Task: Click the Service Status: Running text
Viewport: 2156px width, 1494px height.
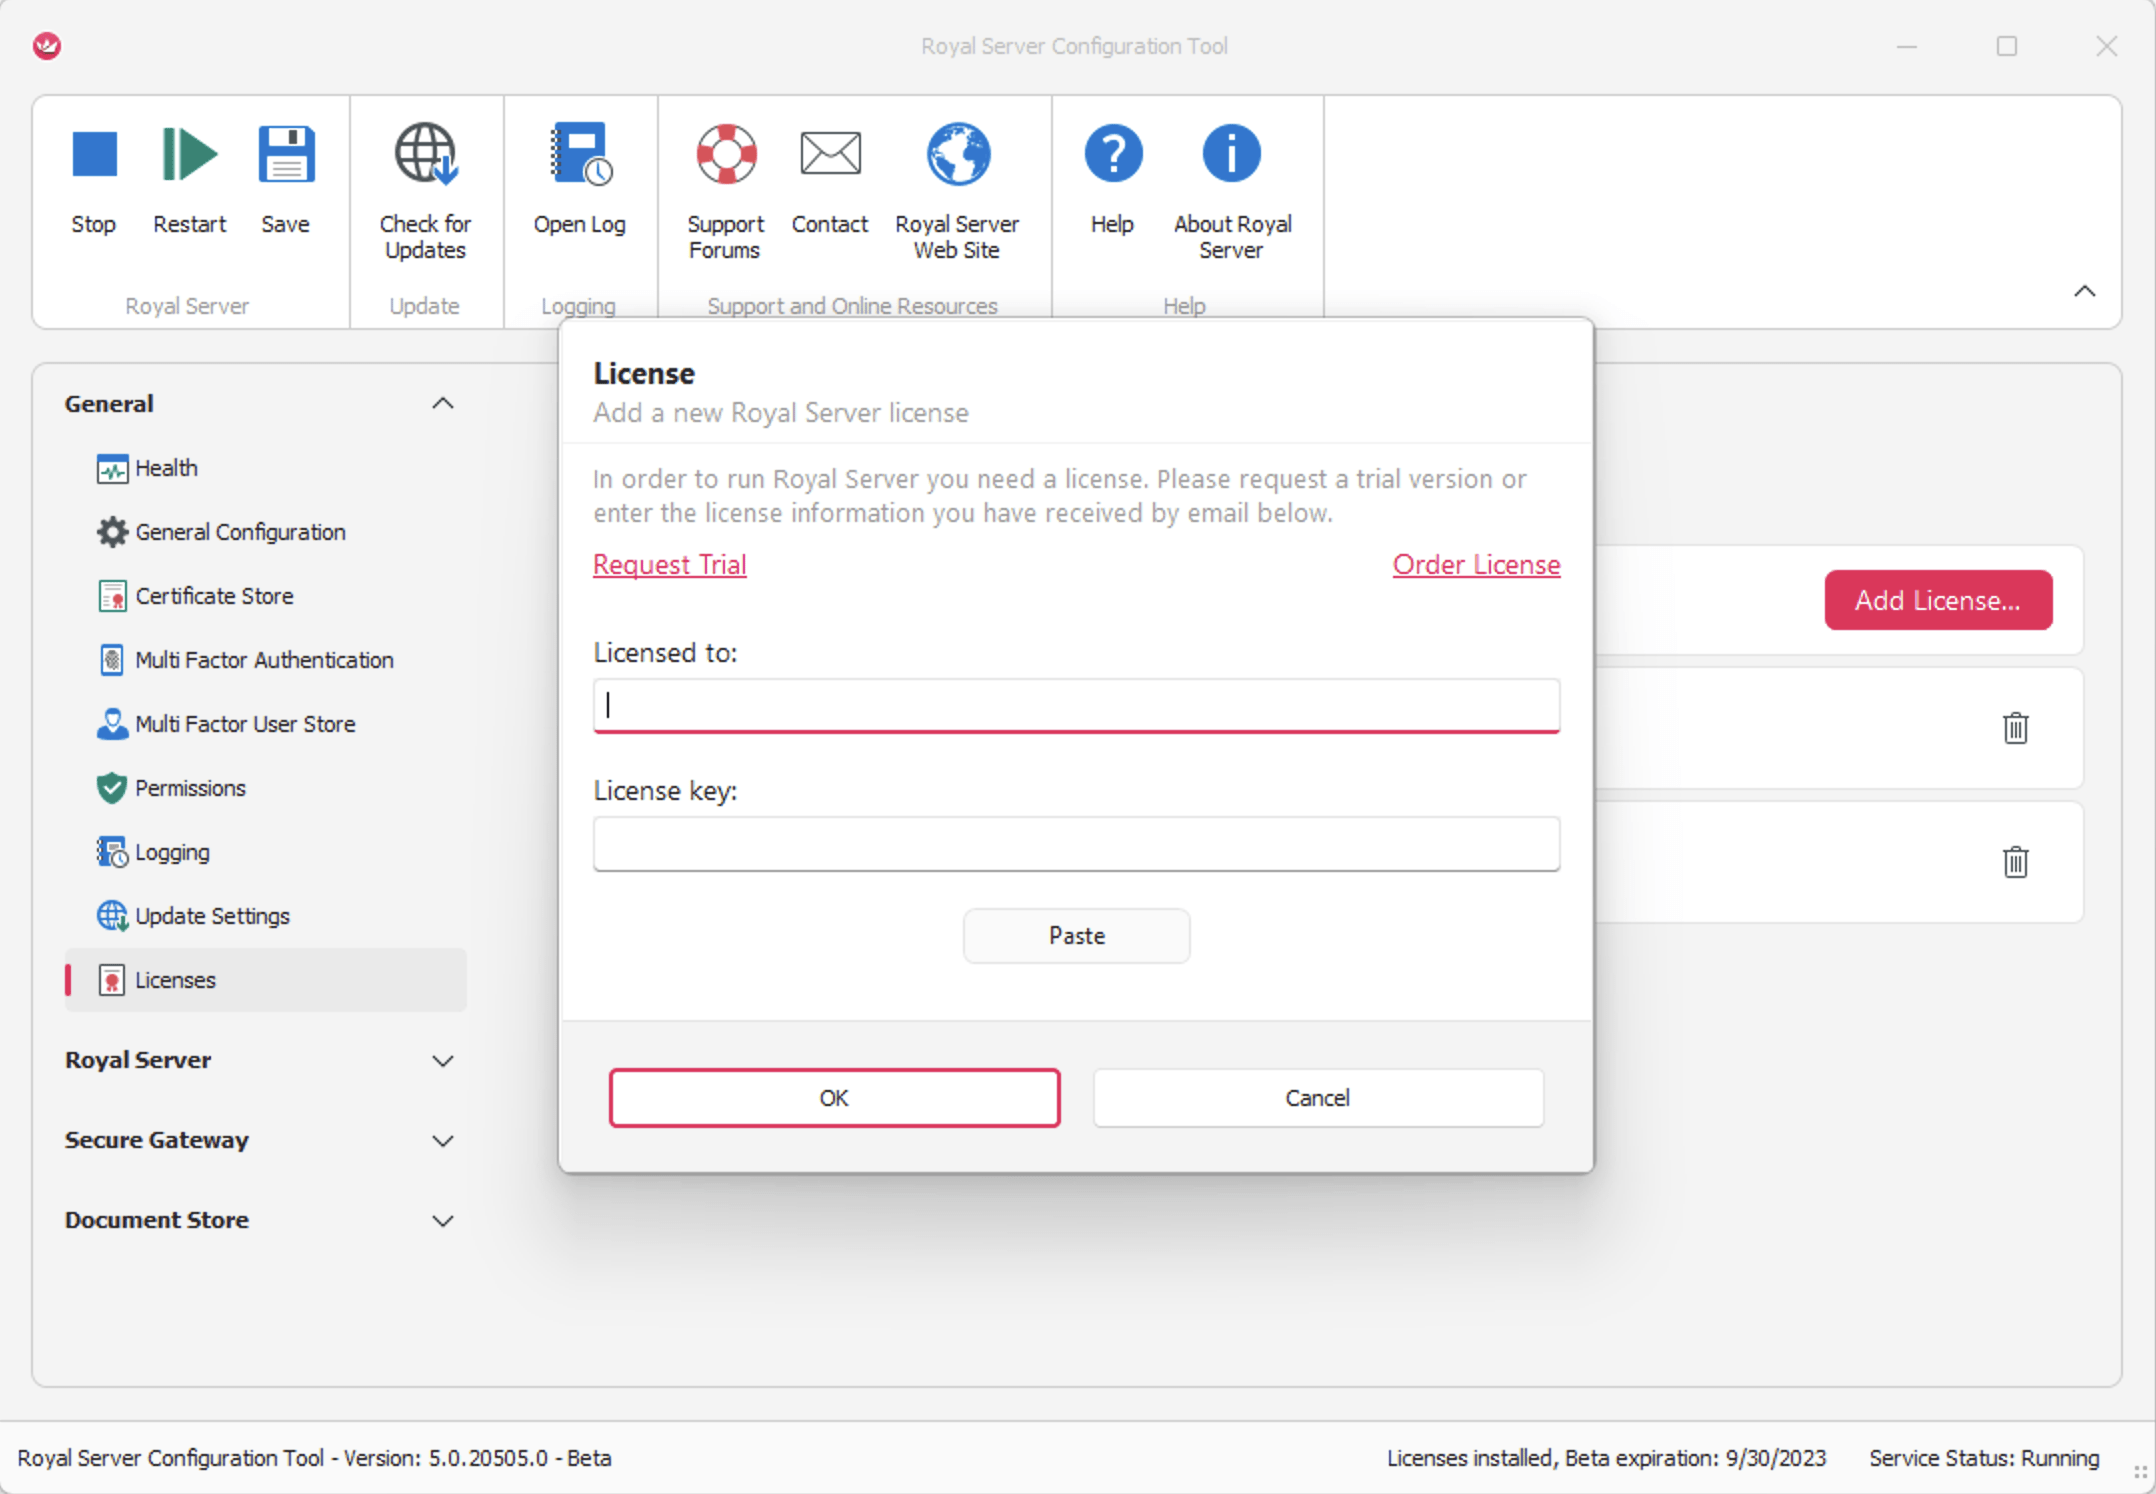Action: (1984, 1458)
